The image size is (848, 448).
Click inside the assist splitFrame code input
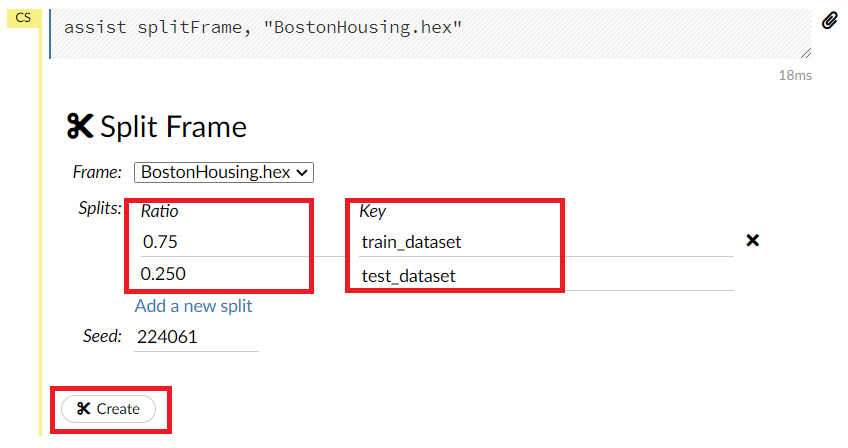point(430,28)
